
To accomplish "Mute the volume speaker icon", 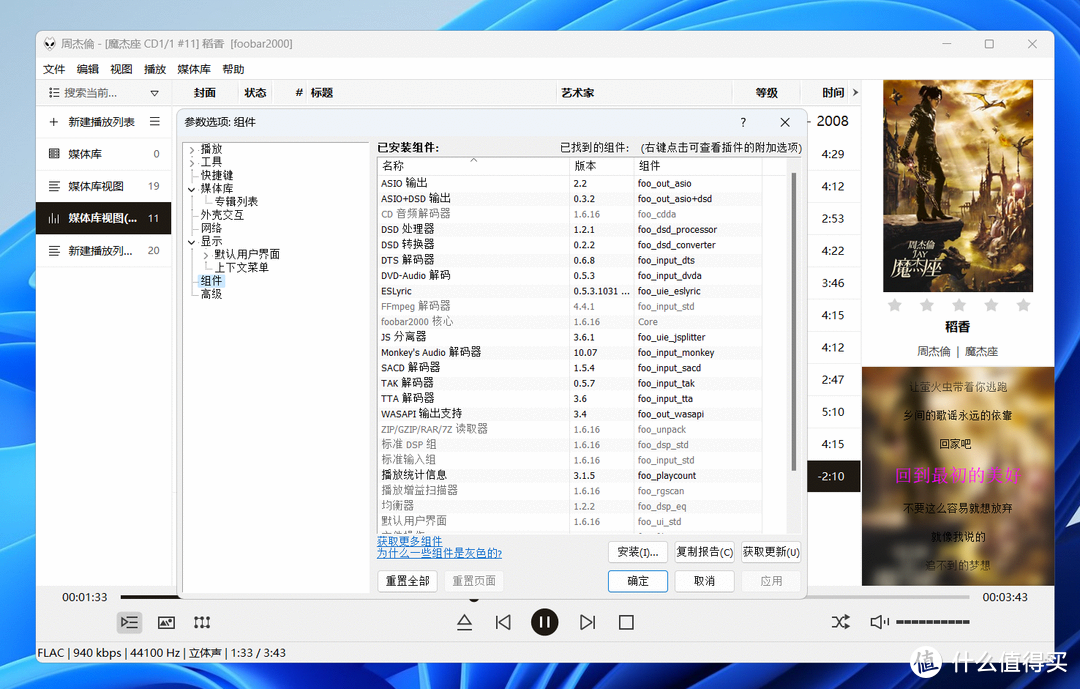I will (879, 622).
